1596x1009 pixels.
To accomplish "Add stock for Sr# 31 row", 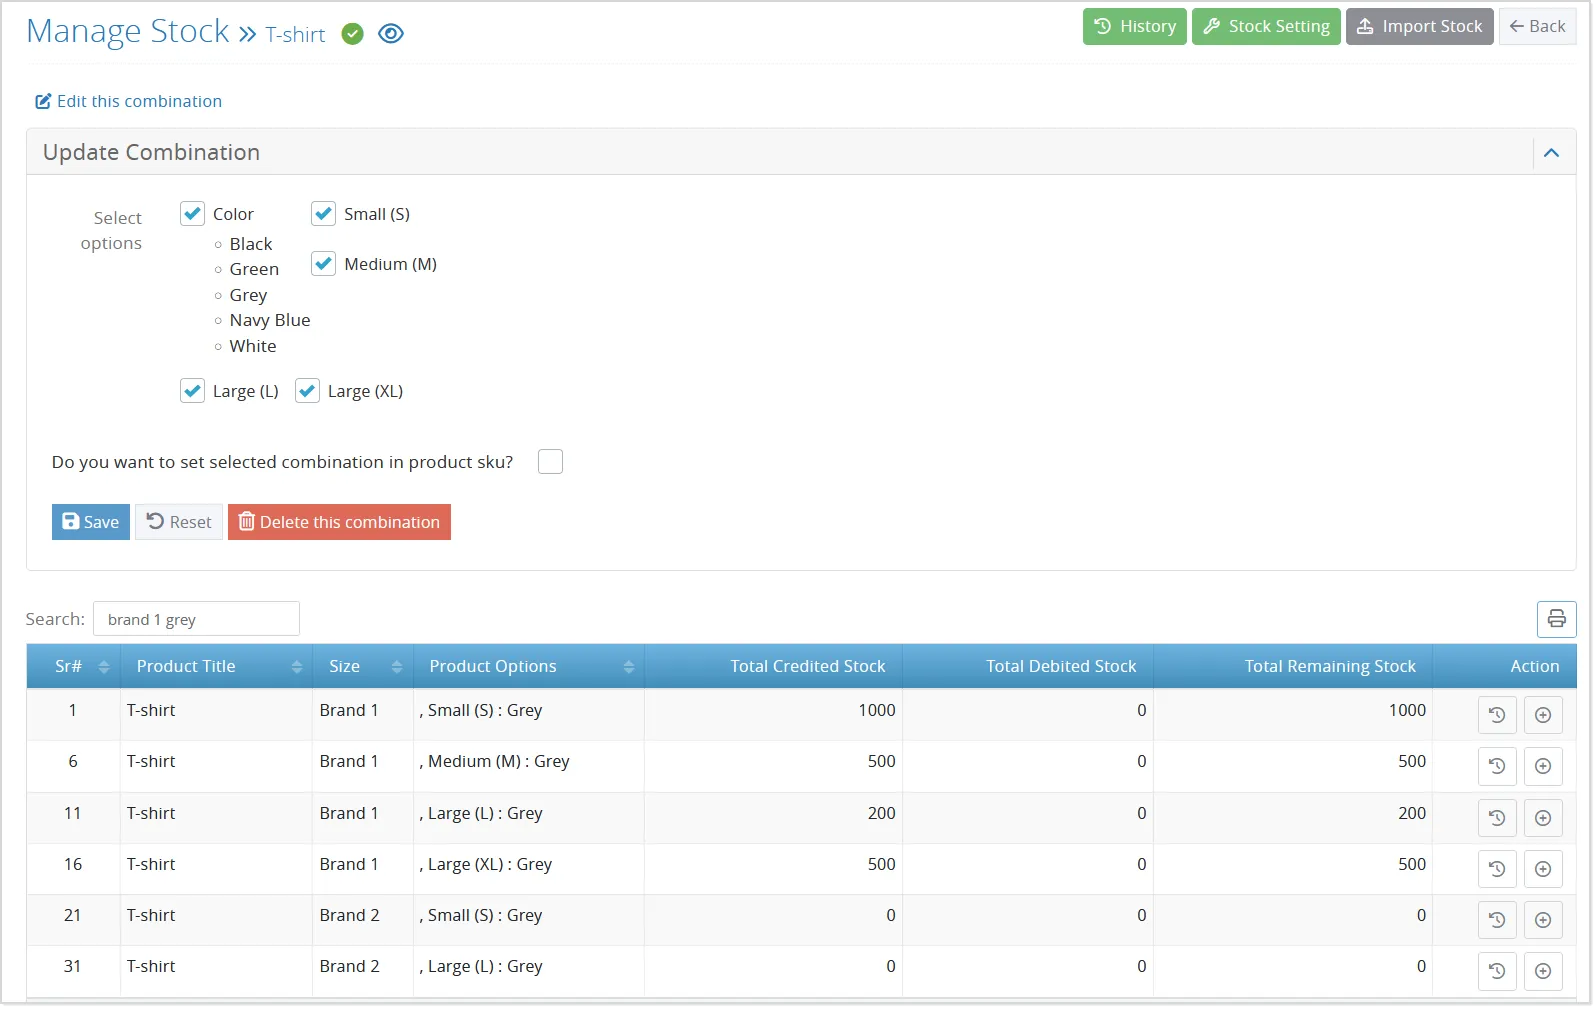I will pyautogui.click(x=1543, y=971).
